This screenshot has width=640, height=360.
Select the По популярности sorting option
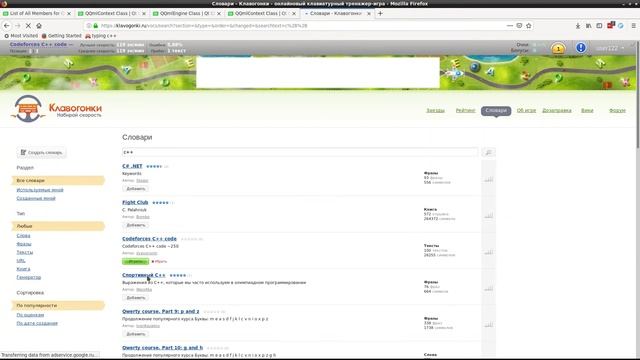[x=58, y=305]
